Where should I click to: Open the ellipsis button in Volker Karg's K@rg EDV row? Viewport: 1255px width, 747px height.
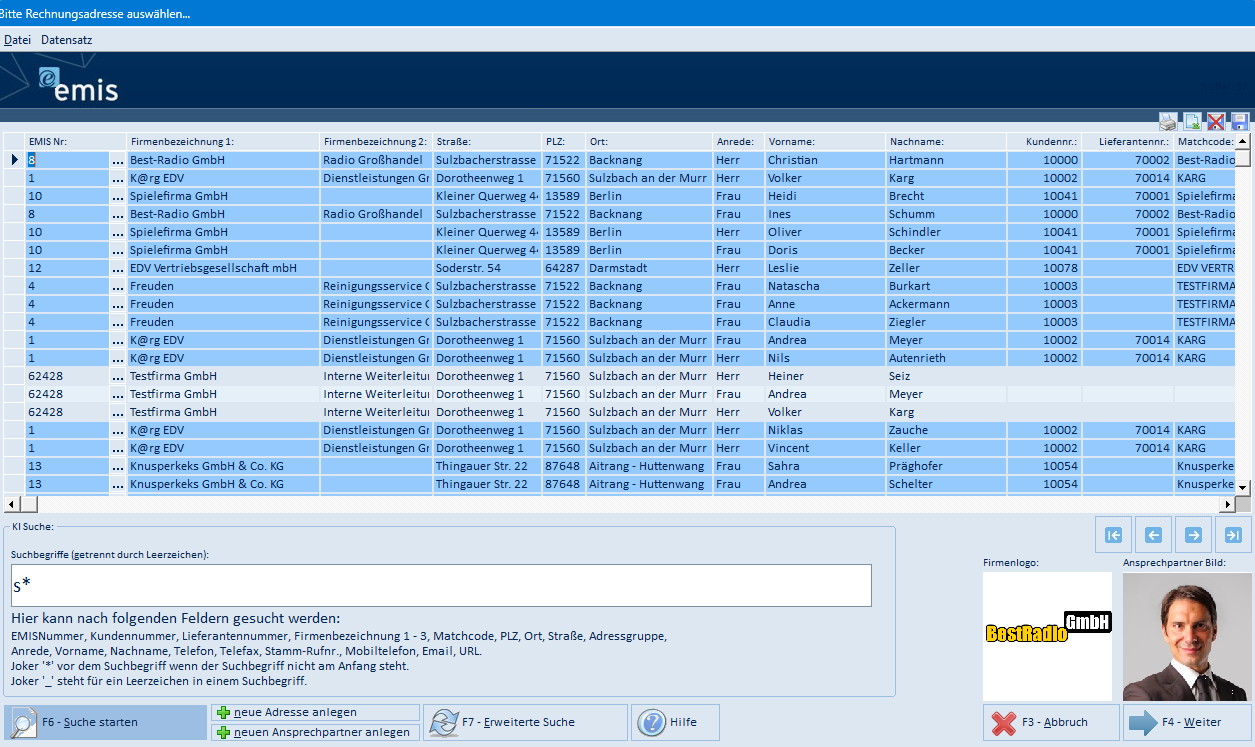click(x=118, y=178)
